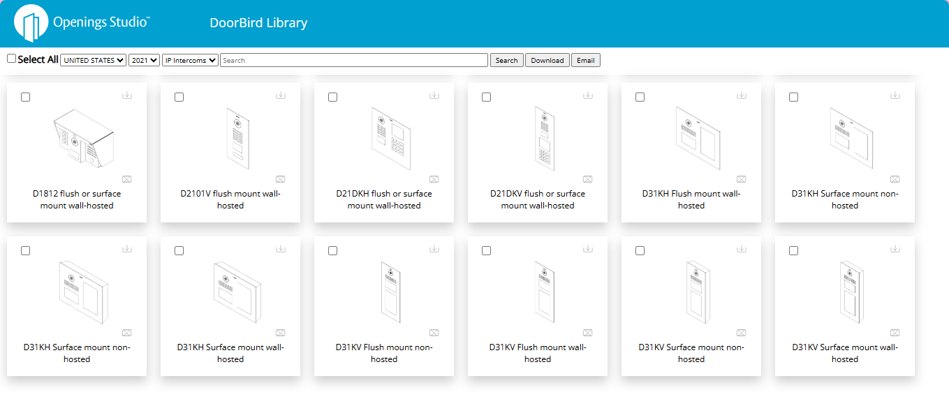Click 'D31KV Surface mount non-hosted' label
Screen dimensions: 949x393
click(x=692, y=354)
